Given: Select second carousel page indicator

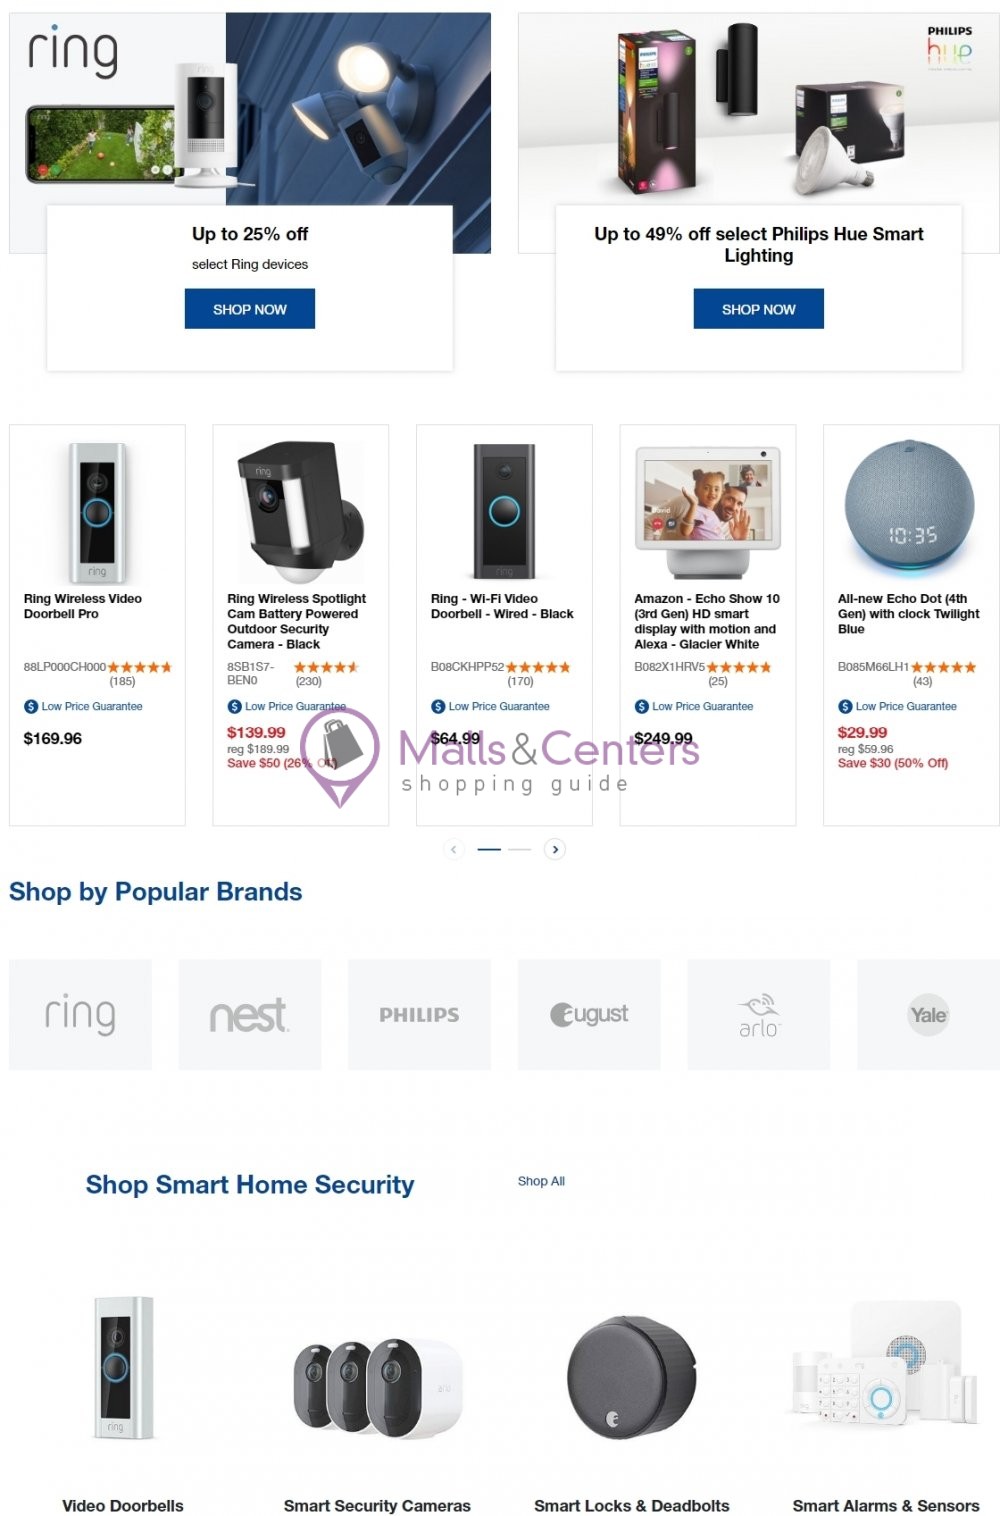Looking at the screenshot, I should tap(520, 849).
